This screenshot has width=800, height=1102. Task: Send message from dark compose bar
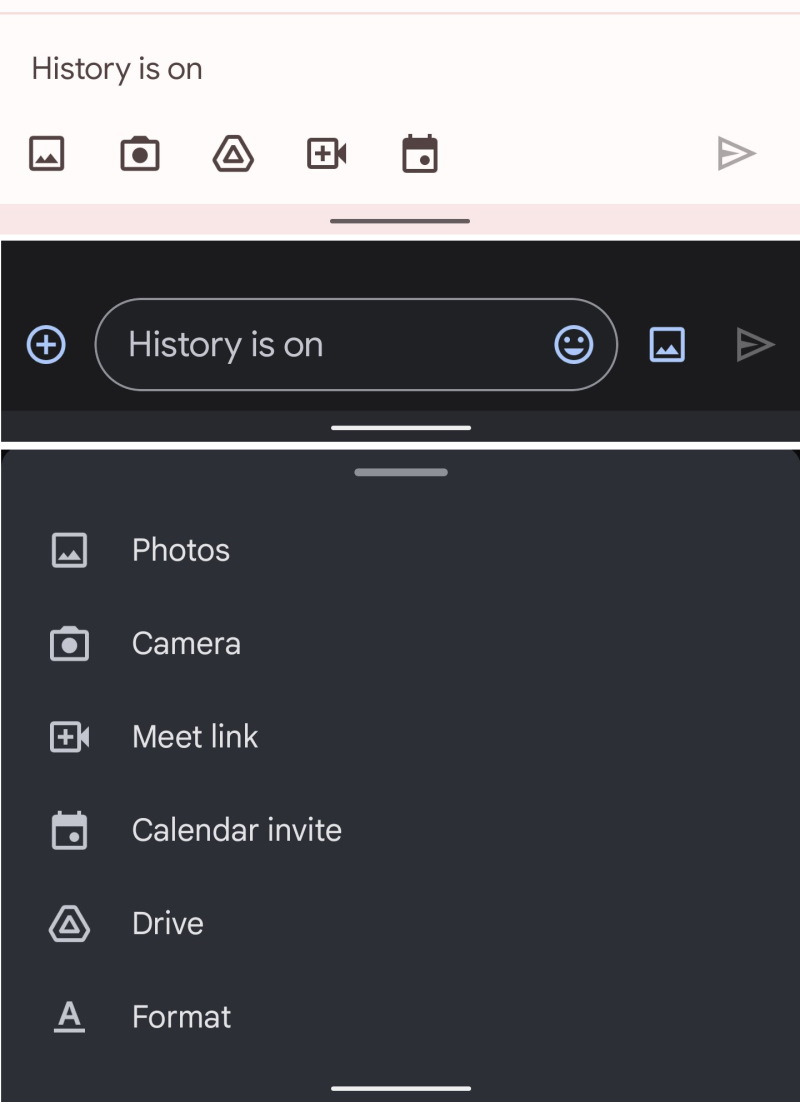pos(755,344)
